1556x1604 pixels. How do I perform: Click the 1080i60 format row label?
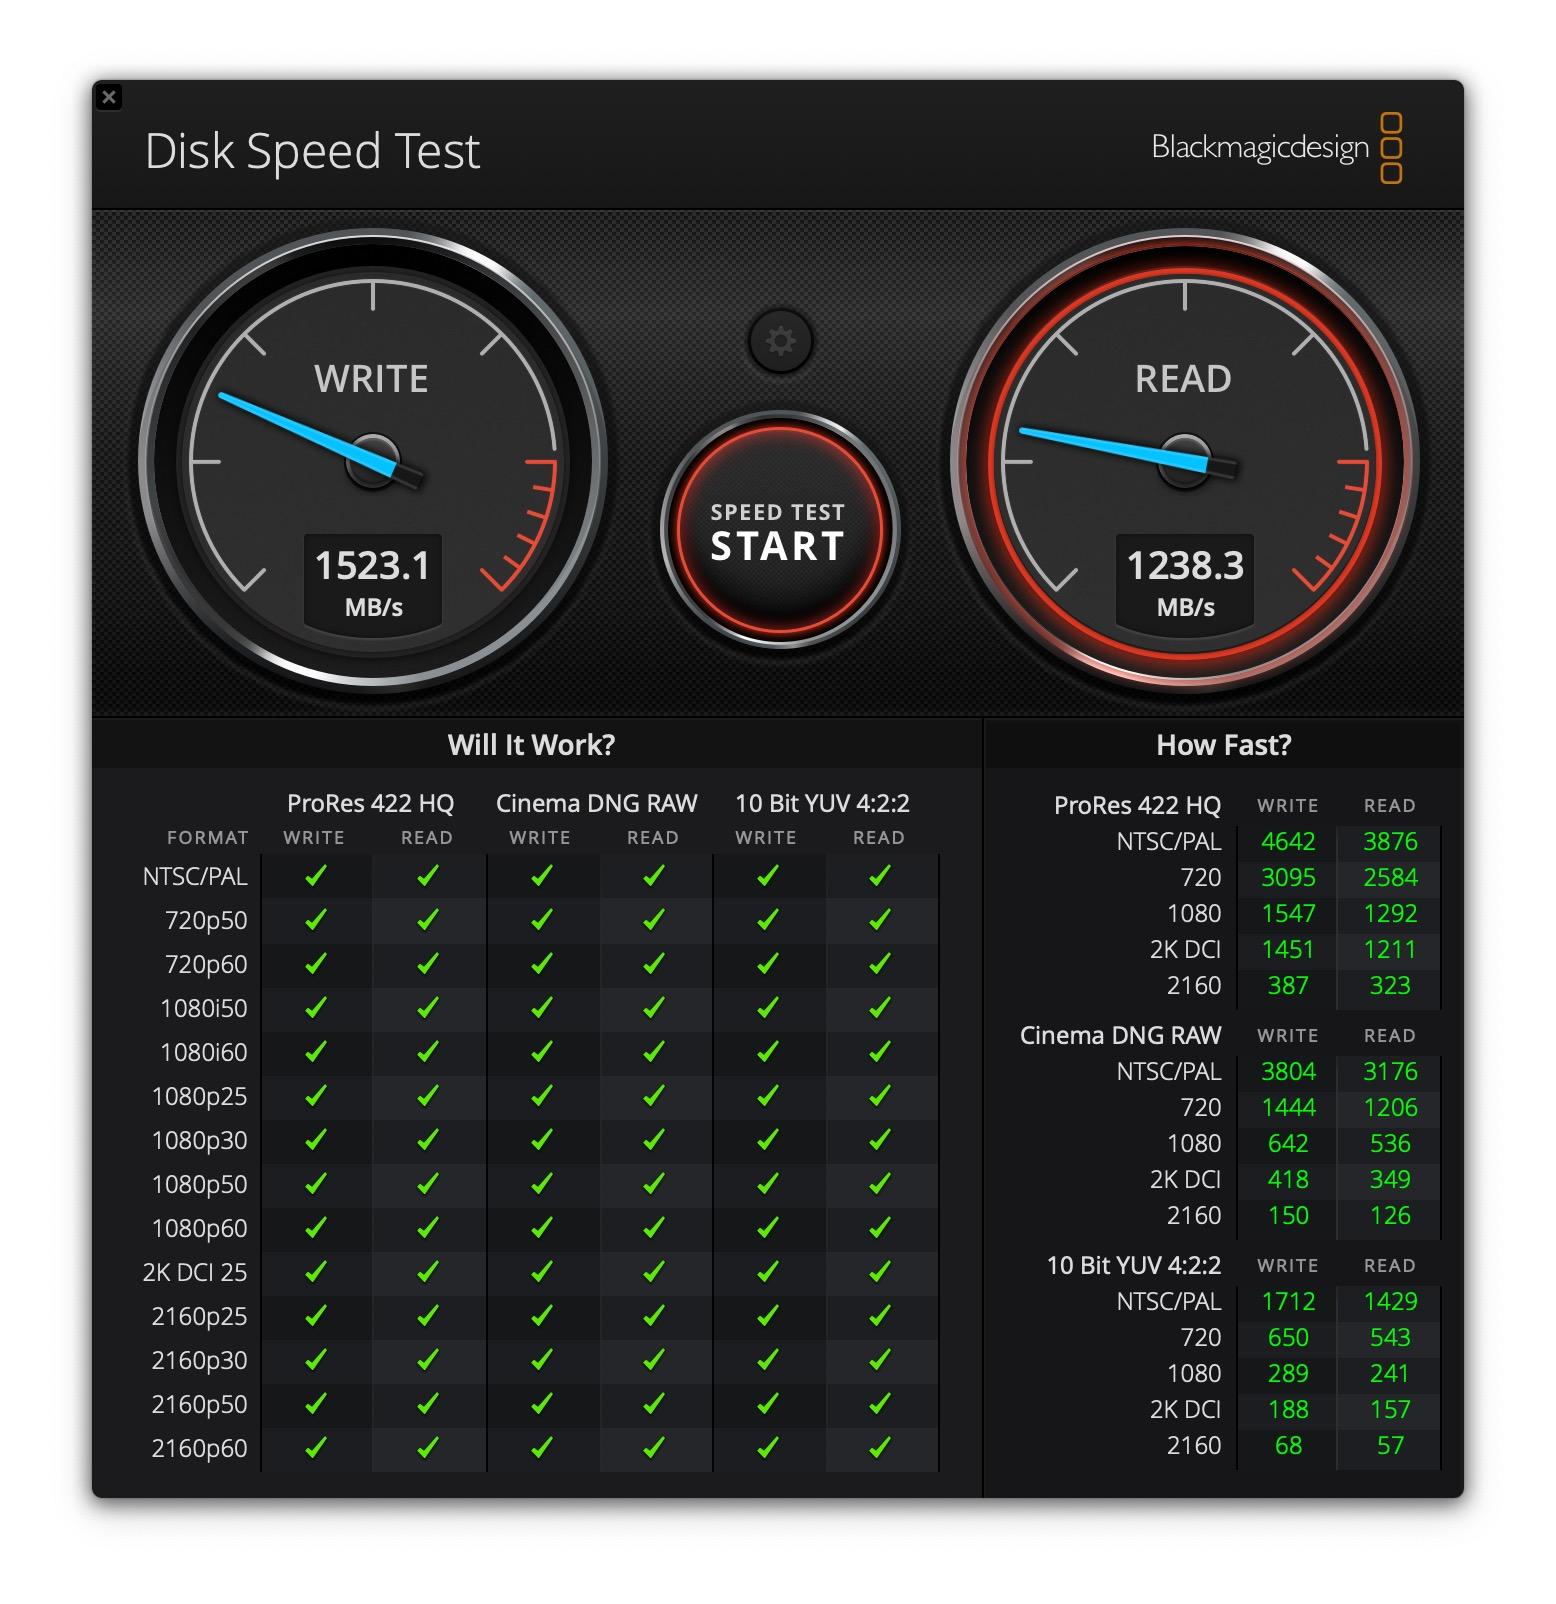tap(203, 1052)
